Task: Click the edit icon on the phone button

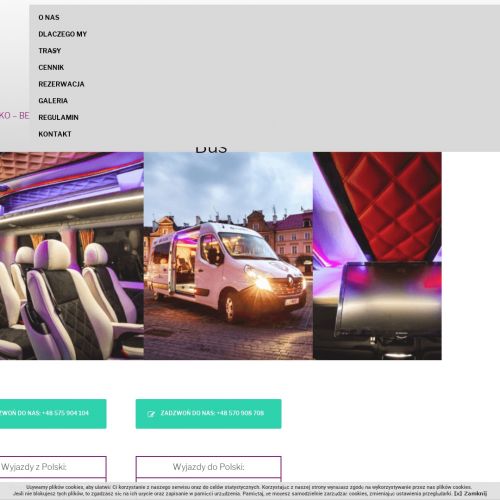Action: coord(151,414)
